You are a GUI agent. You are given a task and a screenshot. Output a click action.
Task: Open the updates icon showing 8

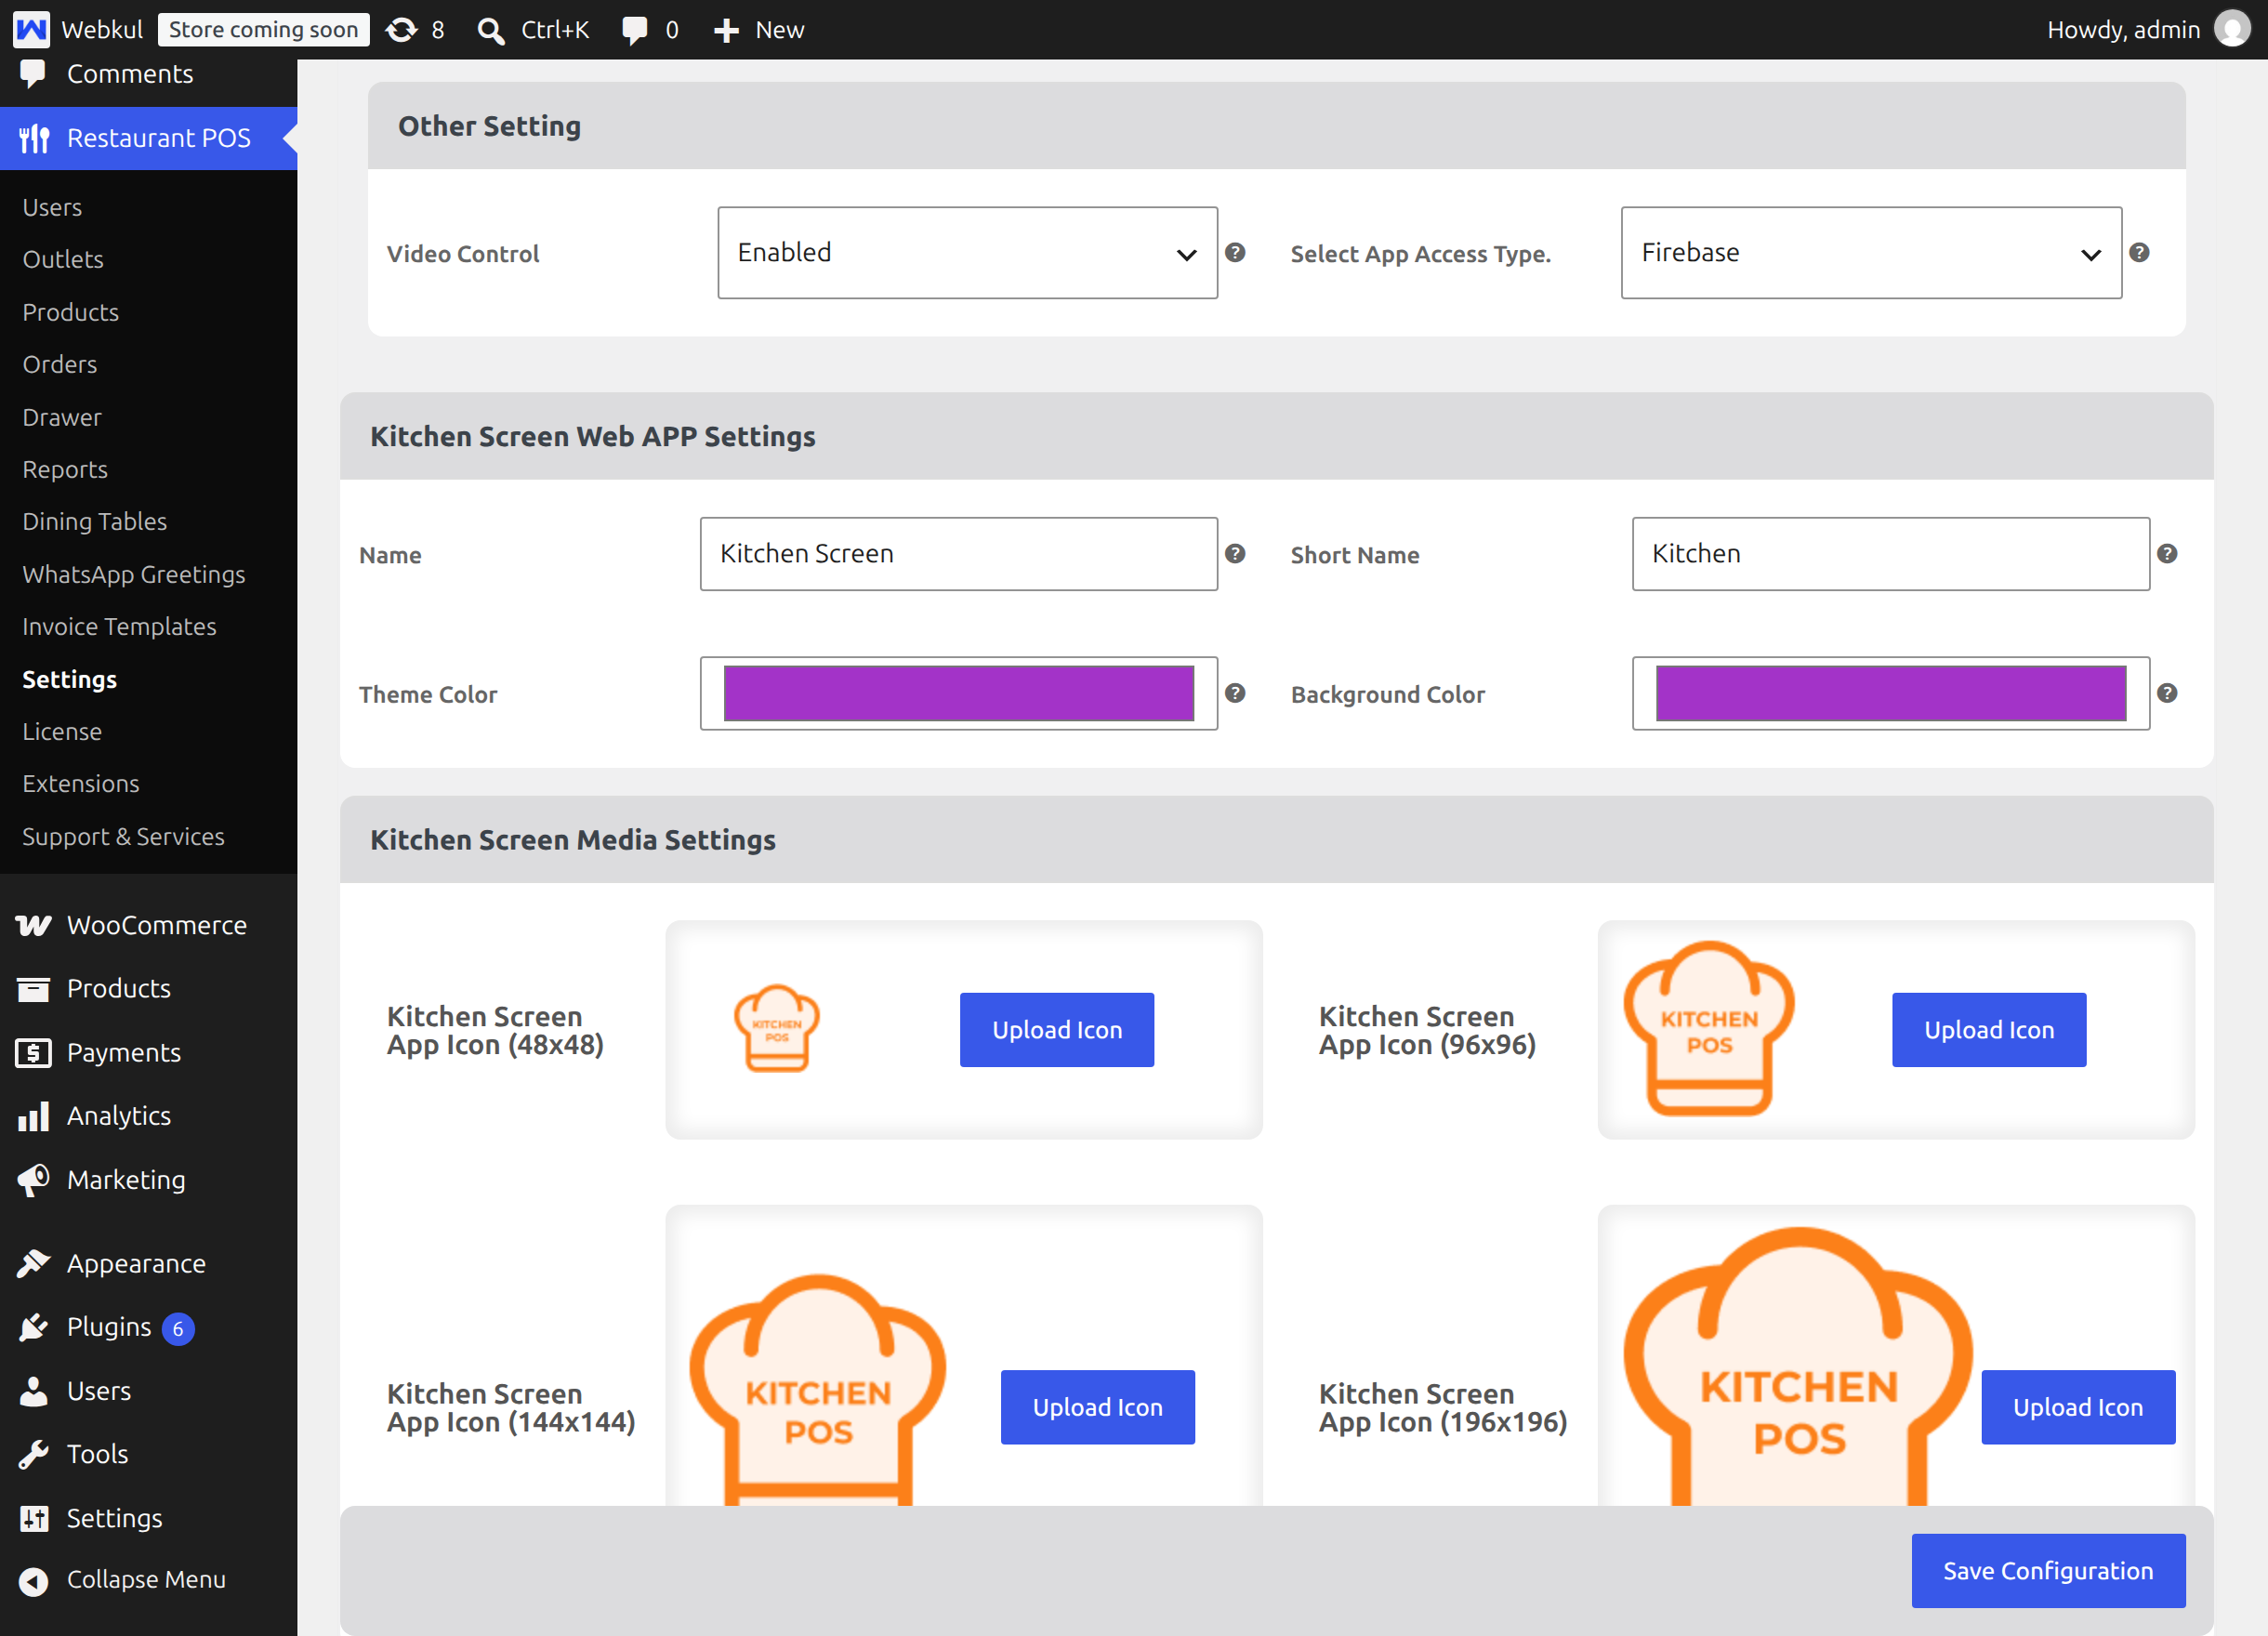coord(401,30)
